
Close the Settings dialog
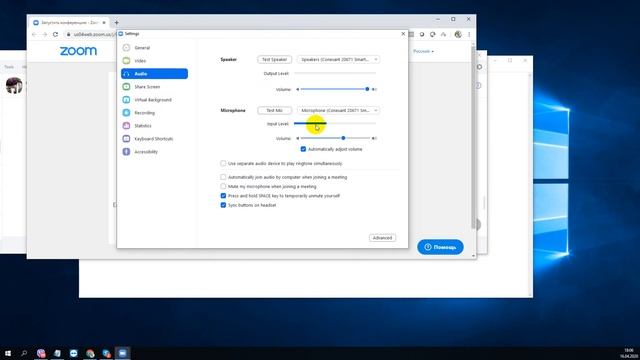(403, 34)
